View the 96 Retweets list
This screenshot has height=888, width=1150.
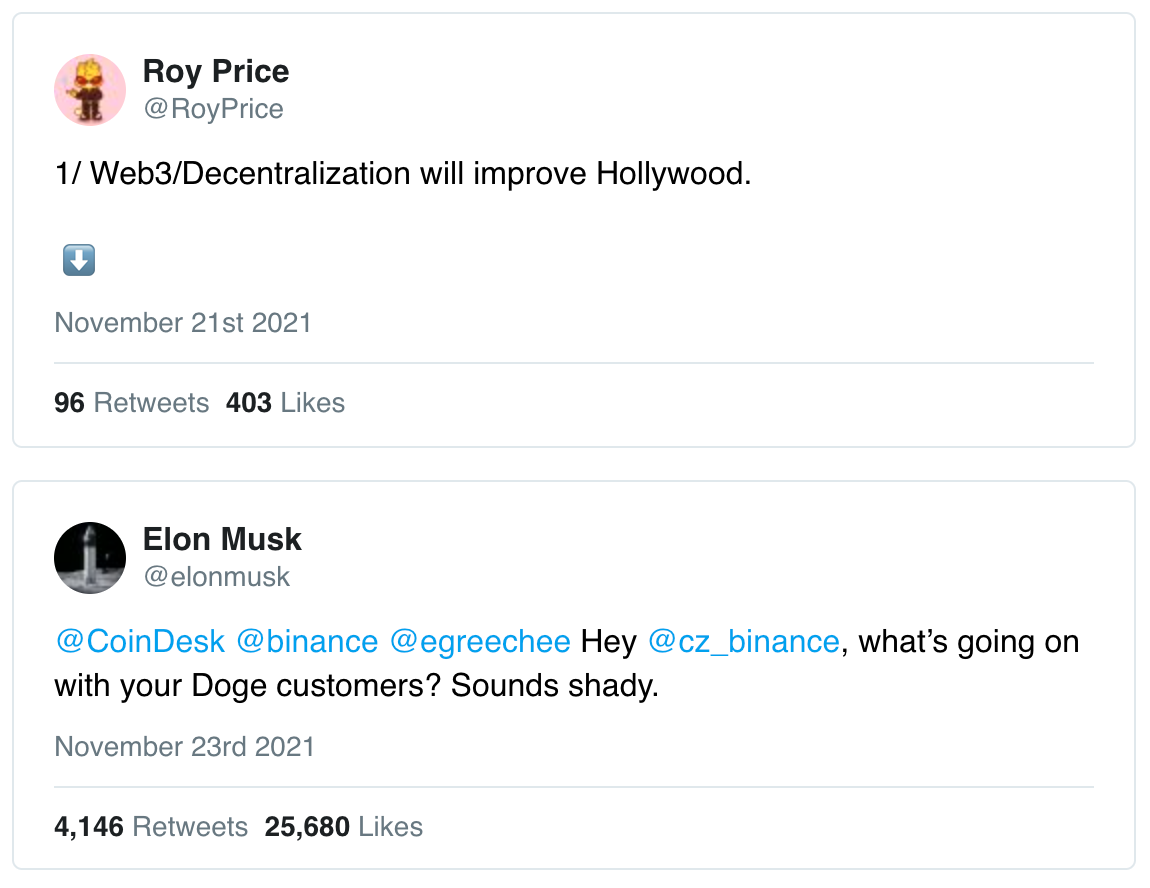click(x=132, y=403)
